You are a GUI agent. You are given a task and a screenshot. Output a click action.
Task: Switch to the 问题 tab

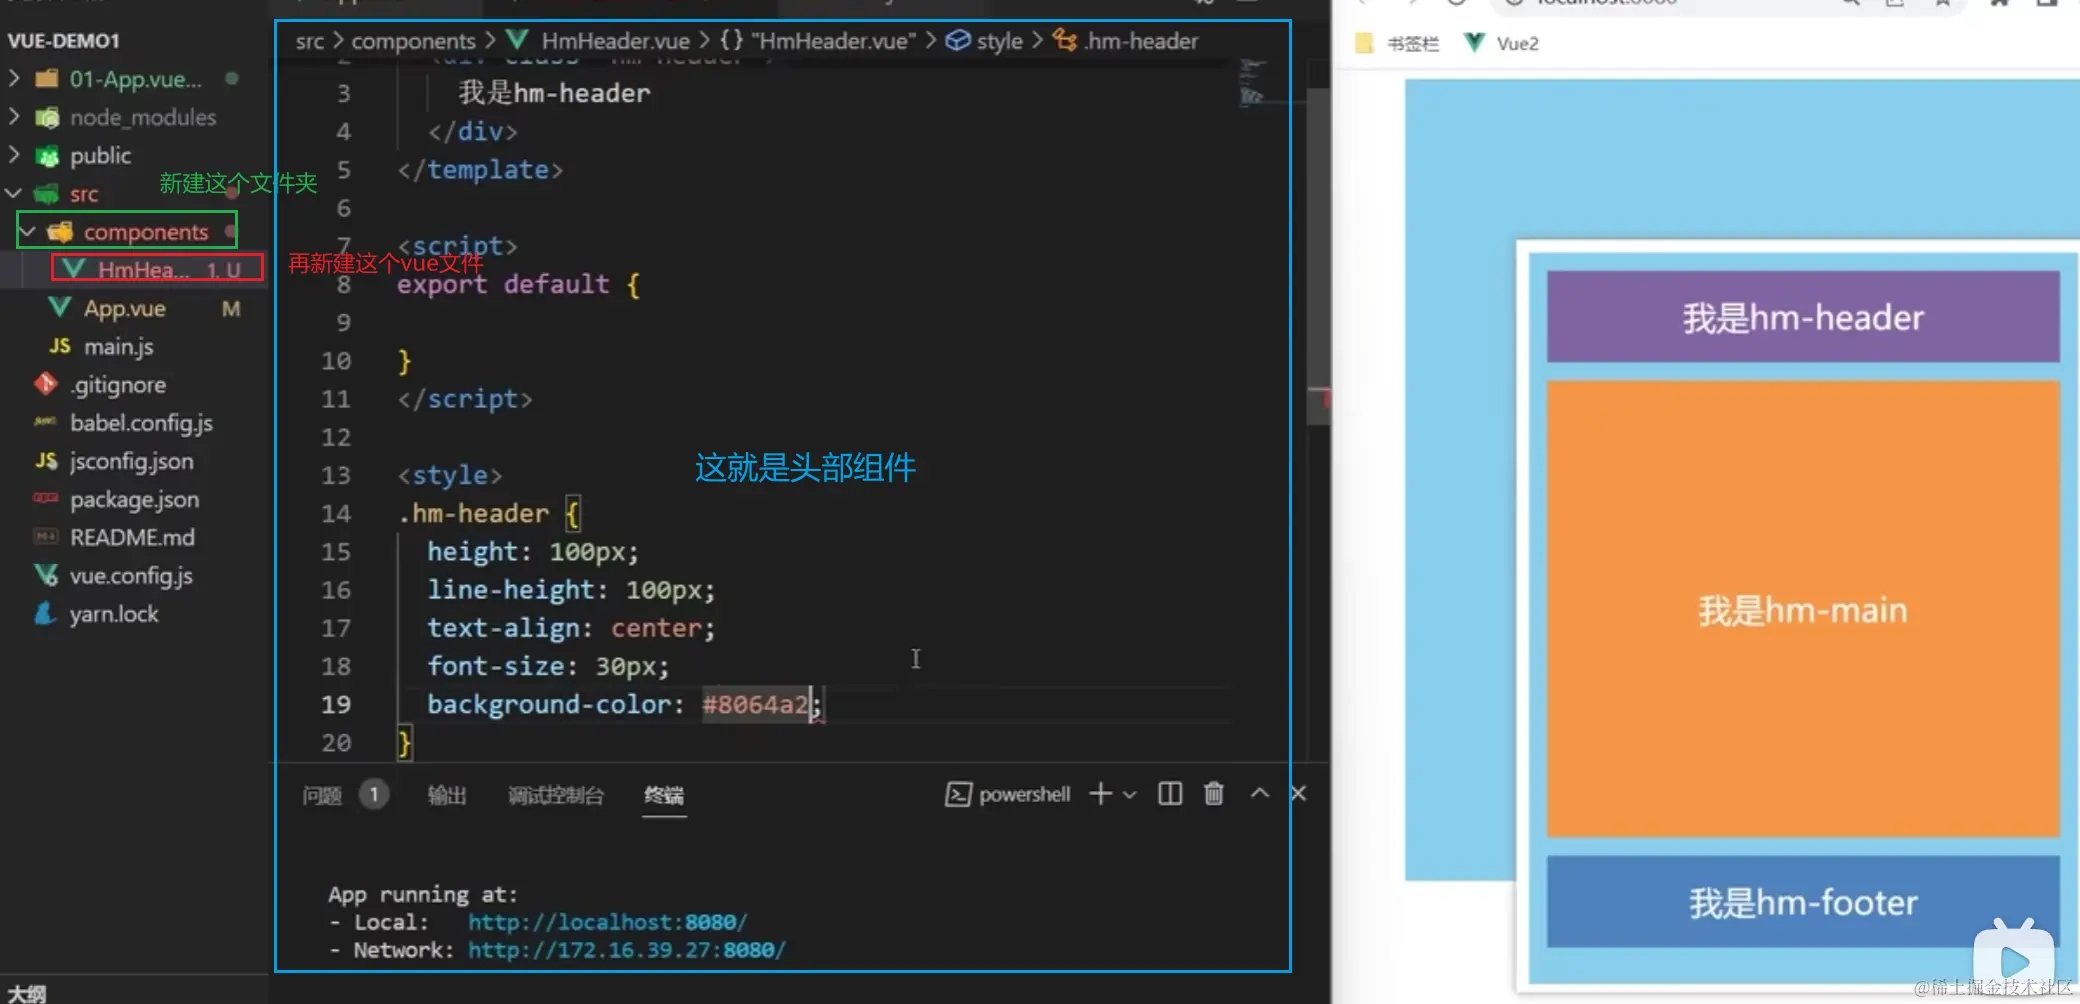(x=322, y=795)
